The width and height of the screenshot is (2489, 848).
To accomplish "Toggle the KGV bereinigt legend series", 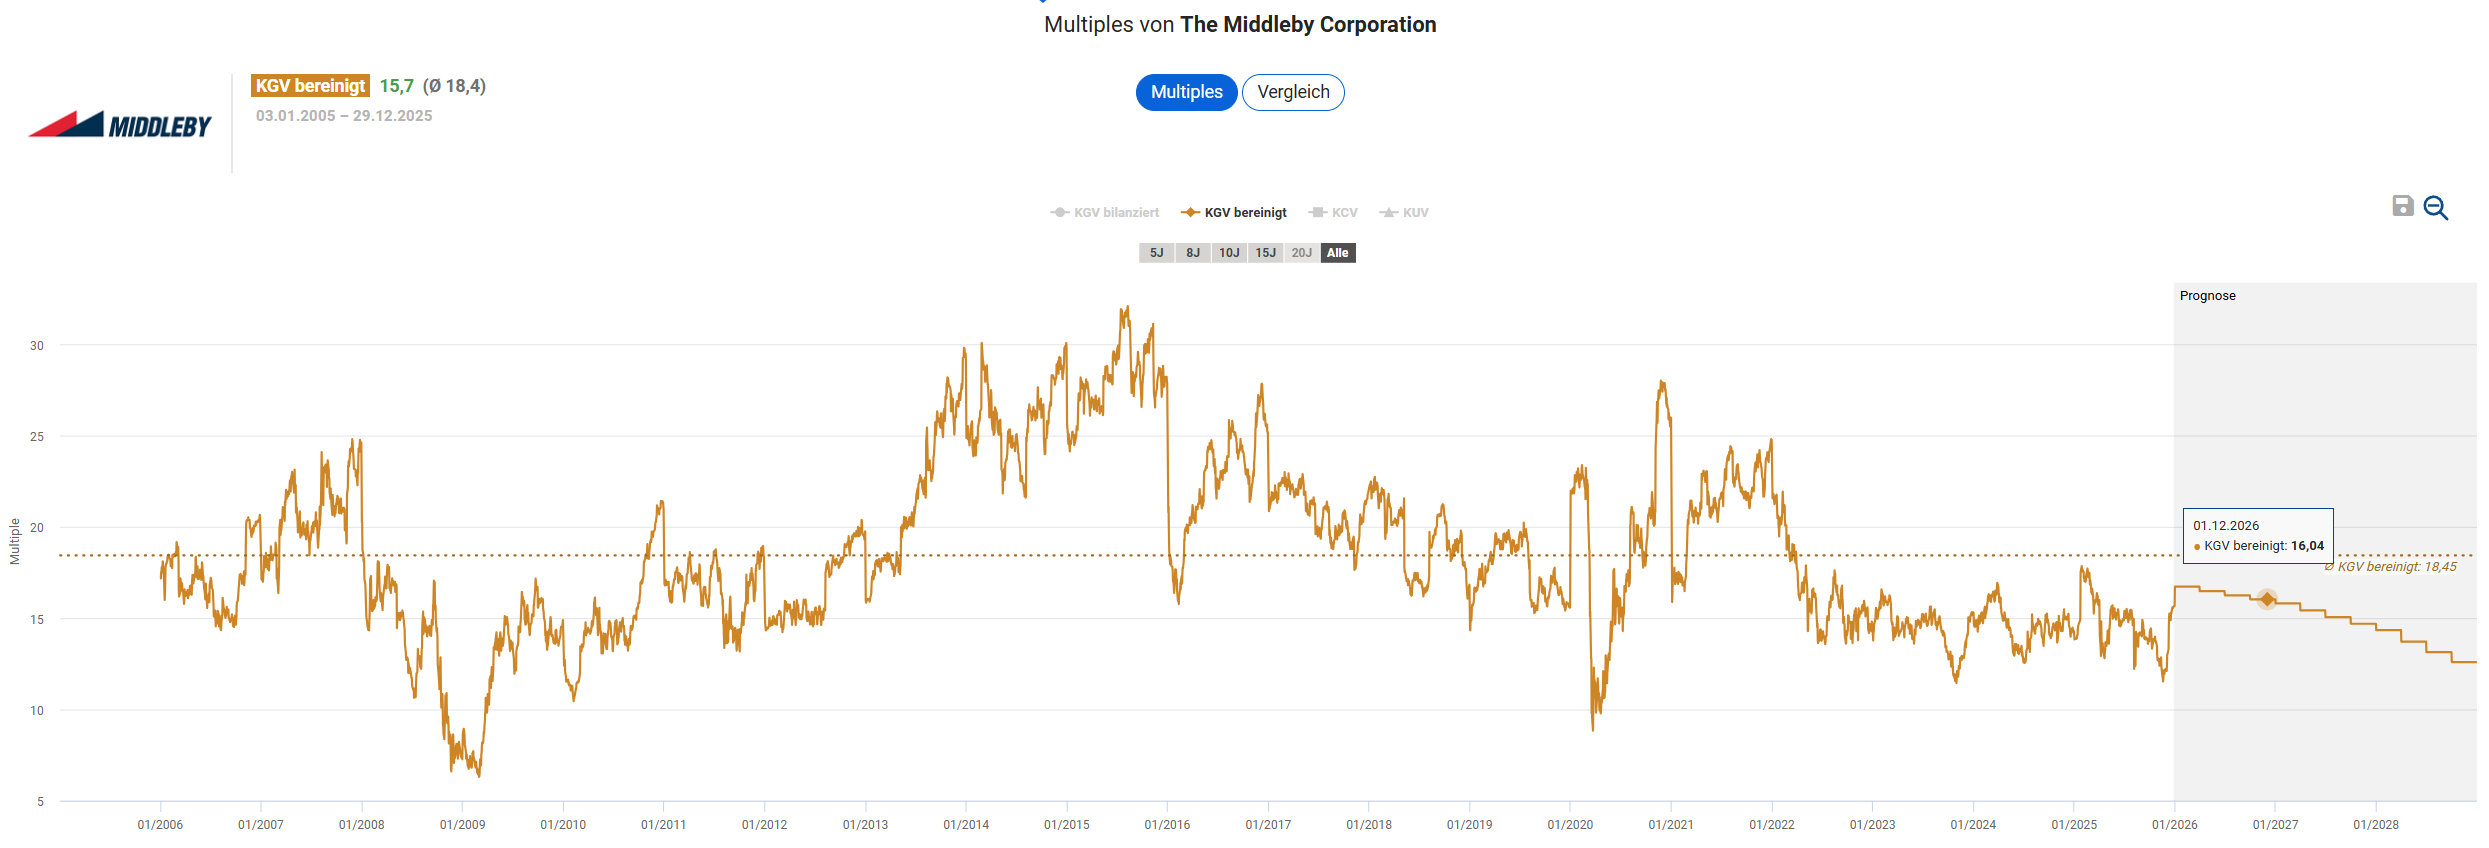I will (x=1234, y=213).
